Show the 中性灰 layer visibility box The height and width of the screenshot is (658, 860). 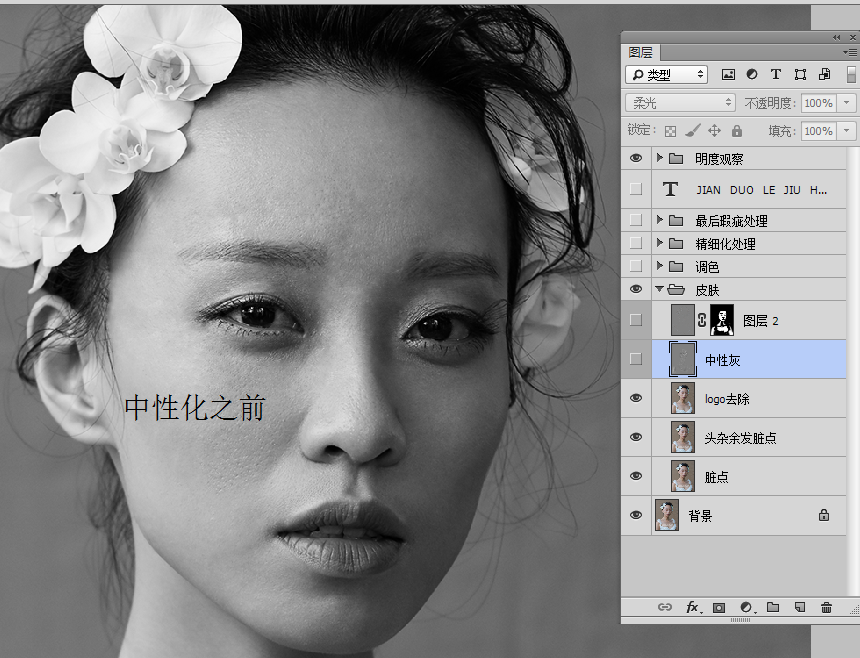(x=636, y=359)
